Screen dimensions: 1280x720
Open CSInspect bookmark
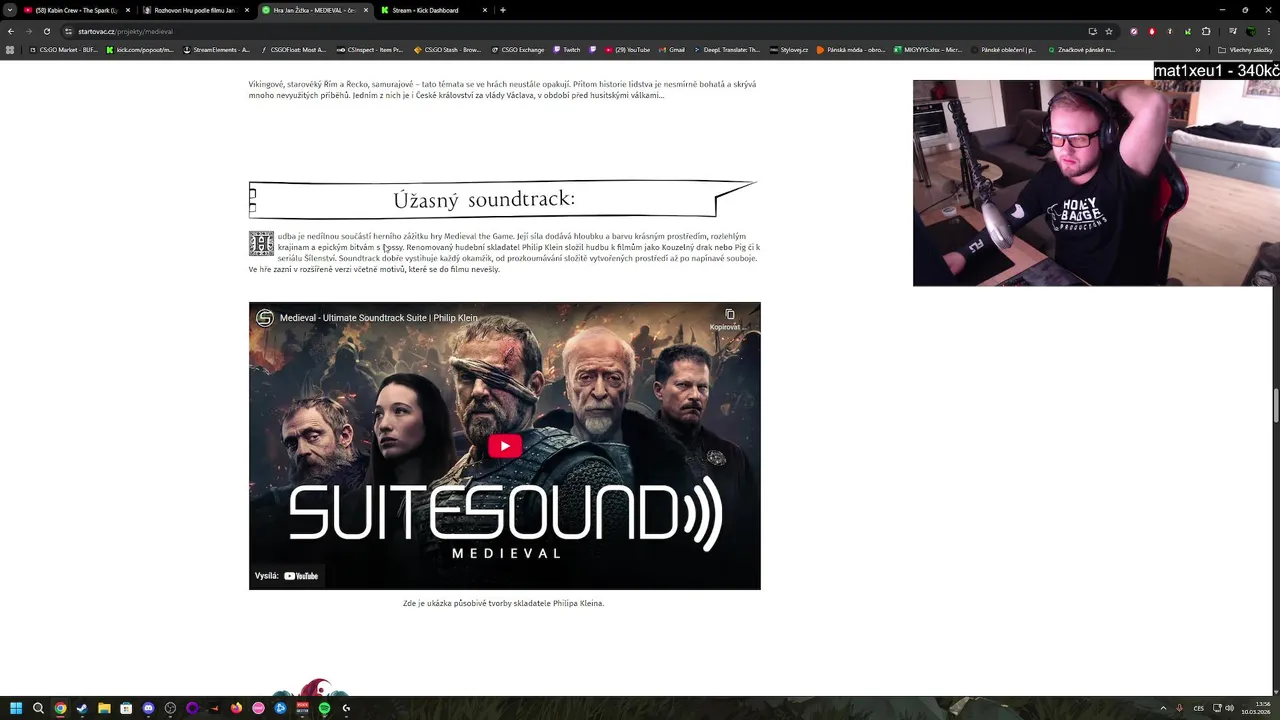(x=369, y=49)
